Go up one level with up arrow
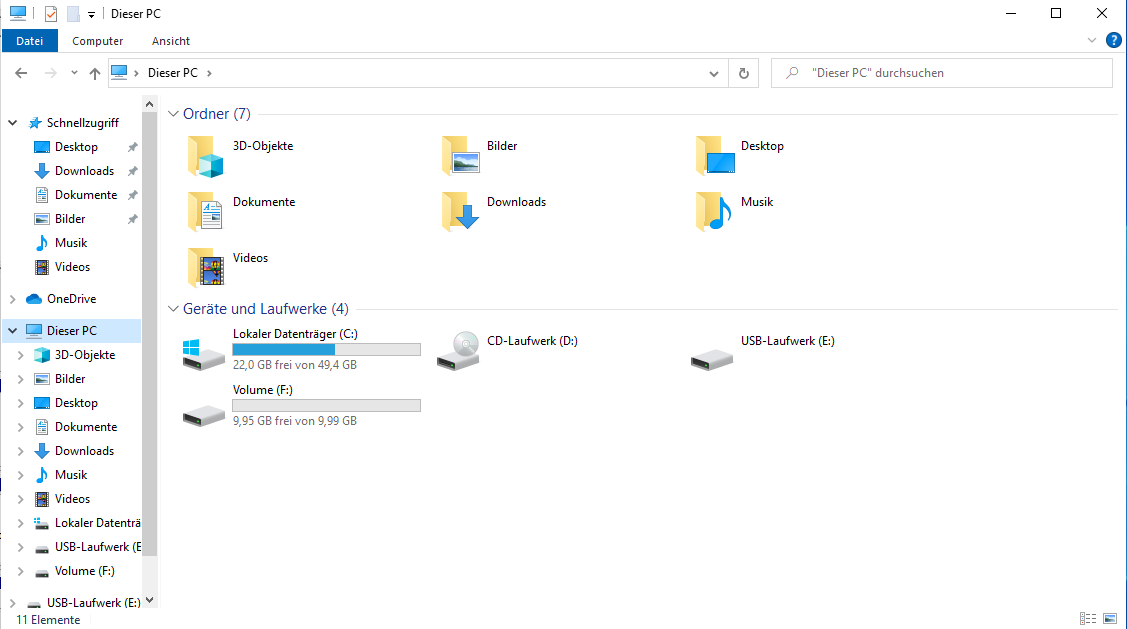This screenshot has height=629, width=1127. [x=95, y=73]
